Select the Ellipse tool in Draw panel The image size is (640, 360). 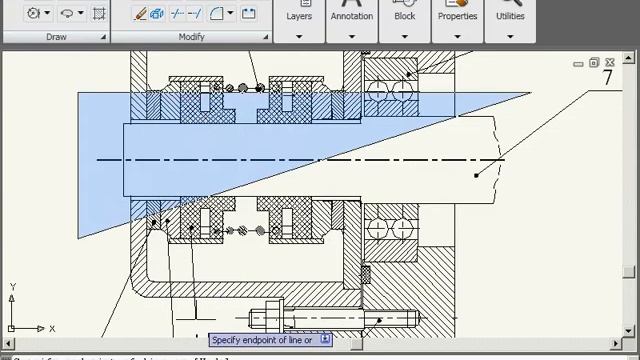click(x=67, y=13)
